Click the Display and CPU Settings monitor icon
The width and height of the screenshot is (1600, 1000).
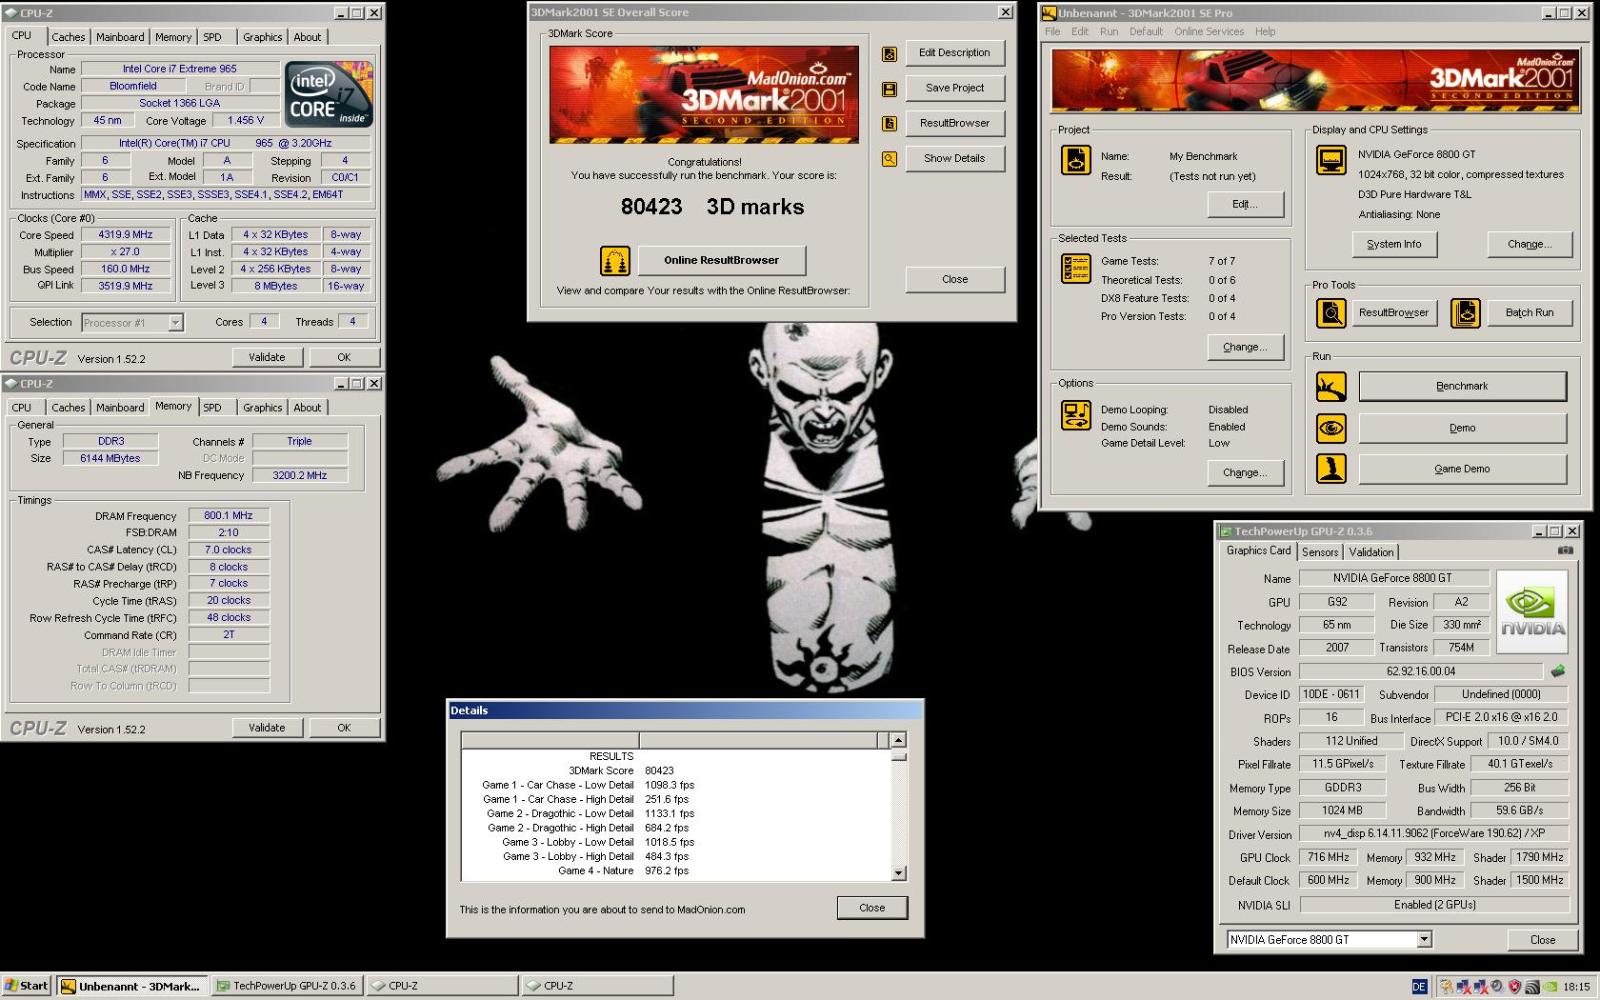[1331, 160]
